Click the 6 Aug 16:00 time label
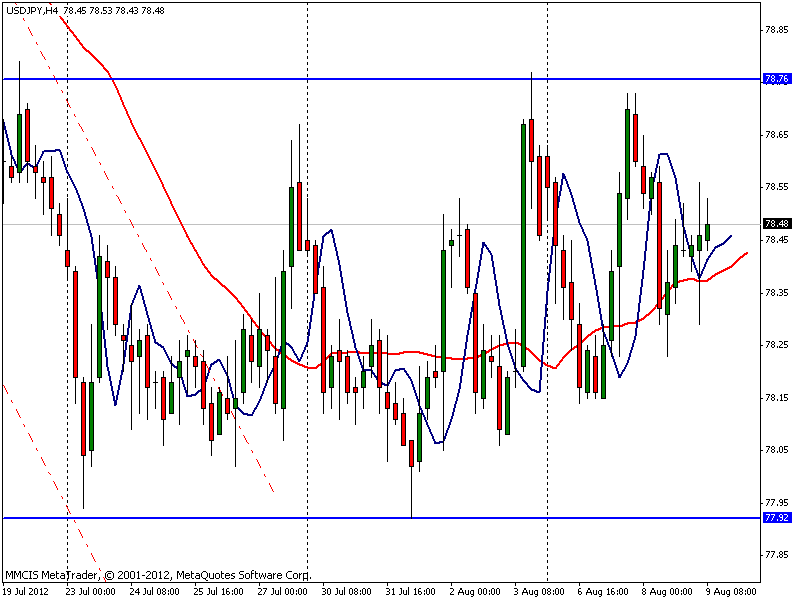The height and width of the screenshot is (600, 800). [603, 591]
